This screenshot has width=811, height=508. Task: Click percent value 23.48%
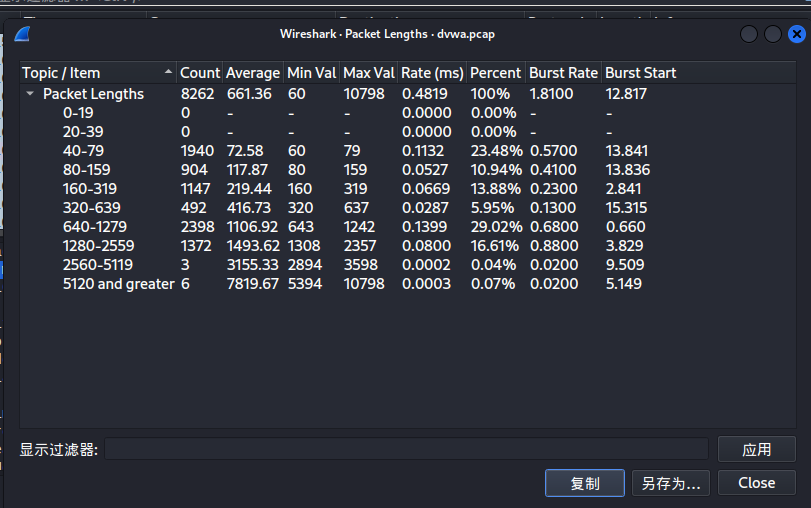pos(497,151)
